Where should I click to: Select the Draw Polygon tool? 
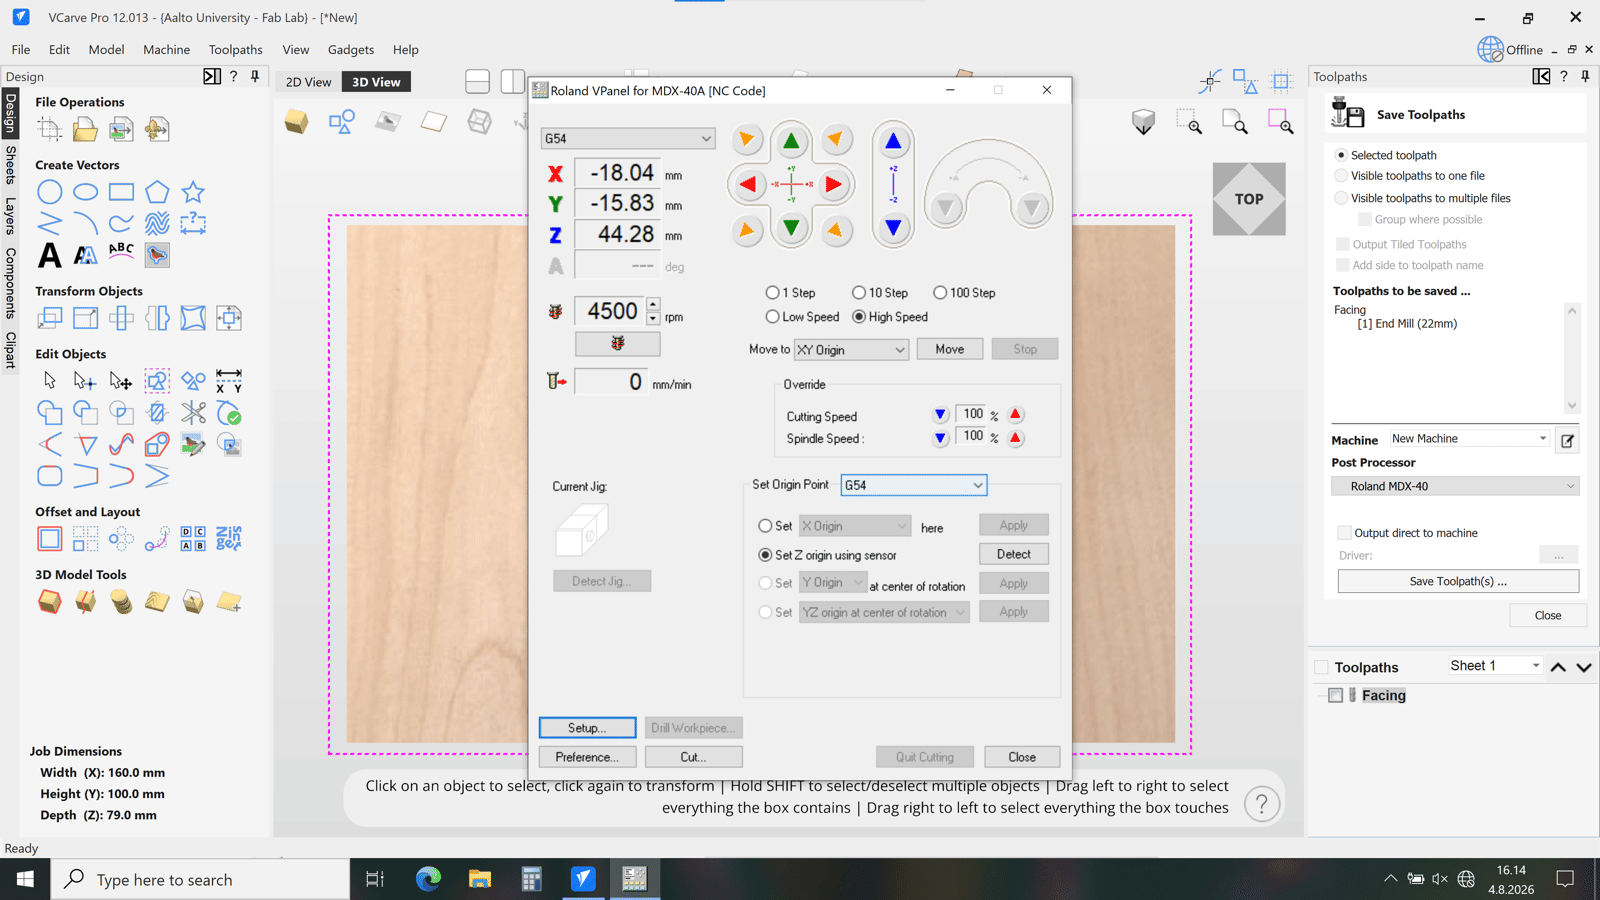coord(157,192)
